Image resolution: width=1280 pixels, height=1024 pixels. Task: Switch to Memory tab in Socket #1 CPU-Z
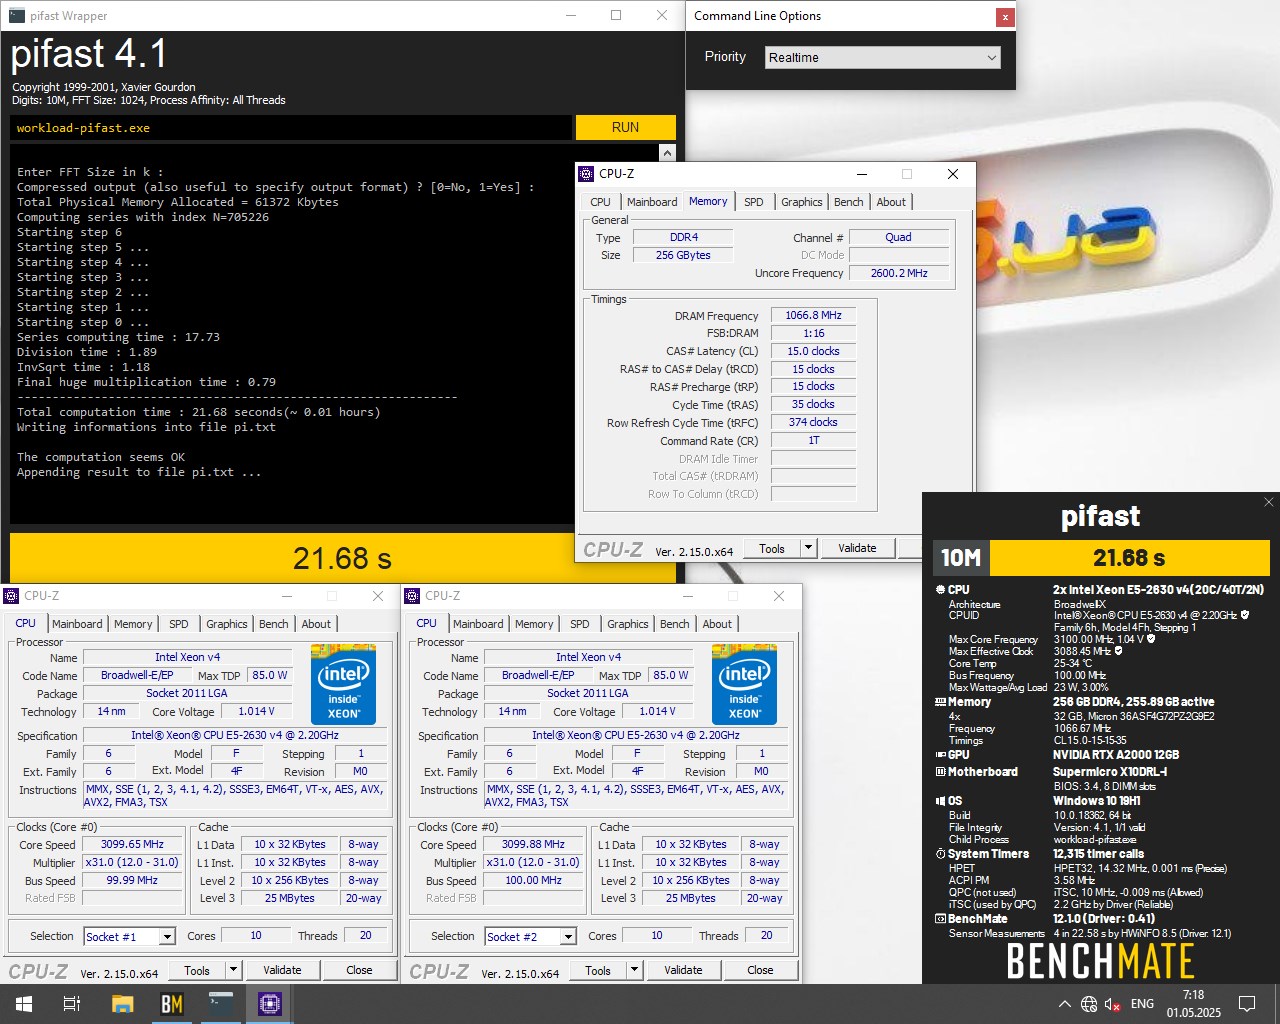tap(133, 624)
